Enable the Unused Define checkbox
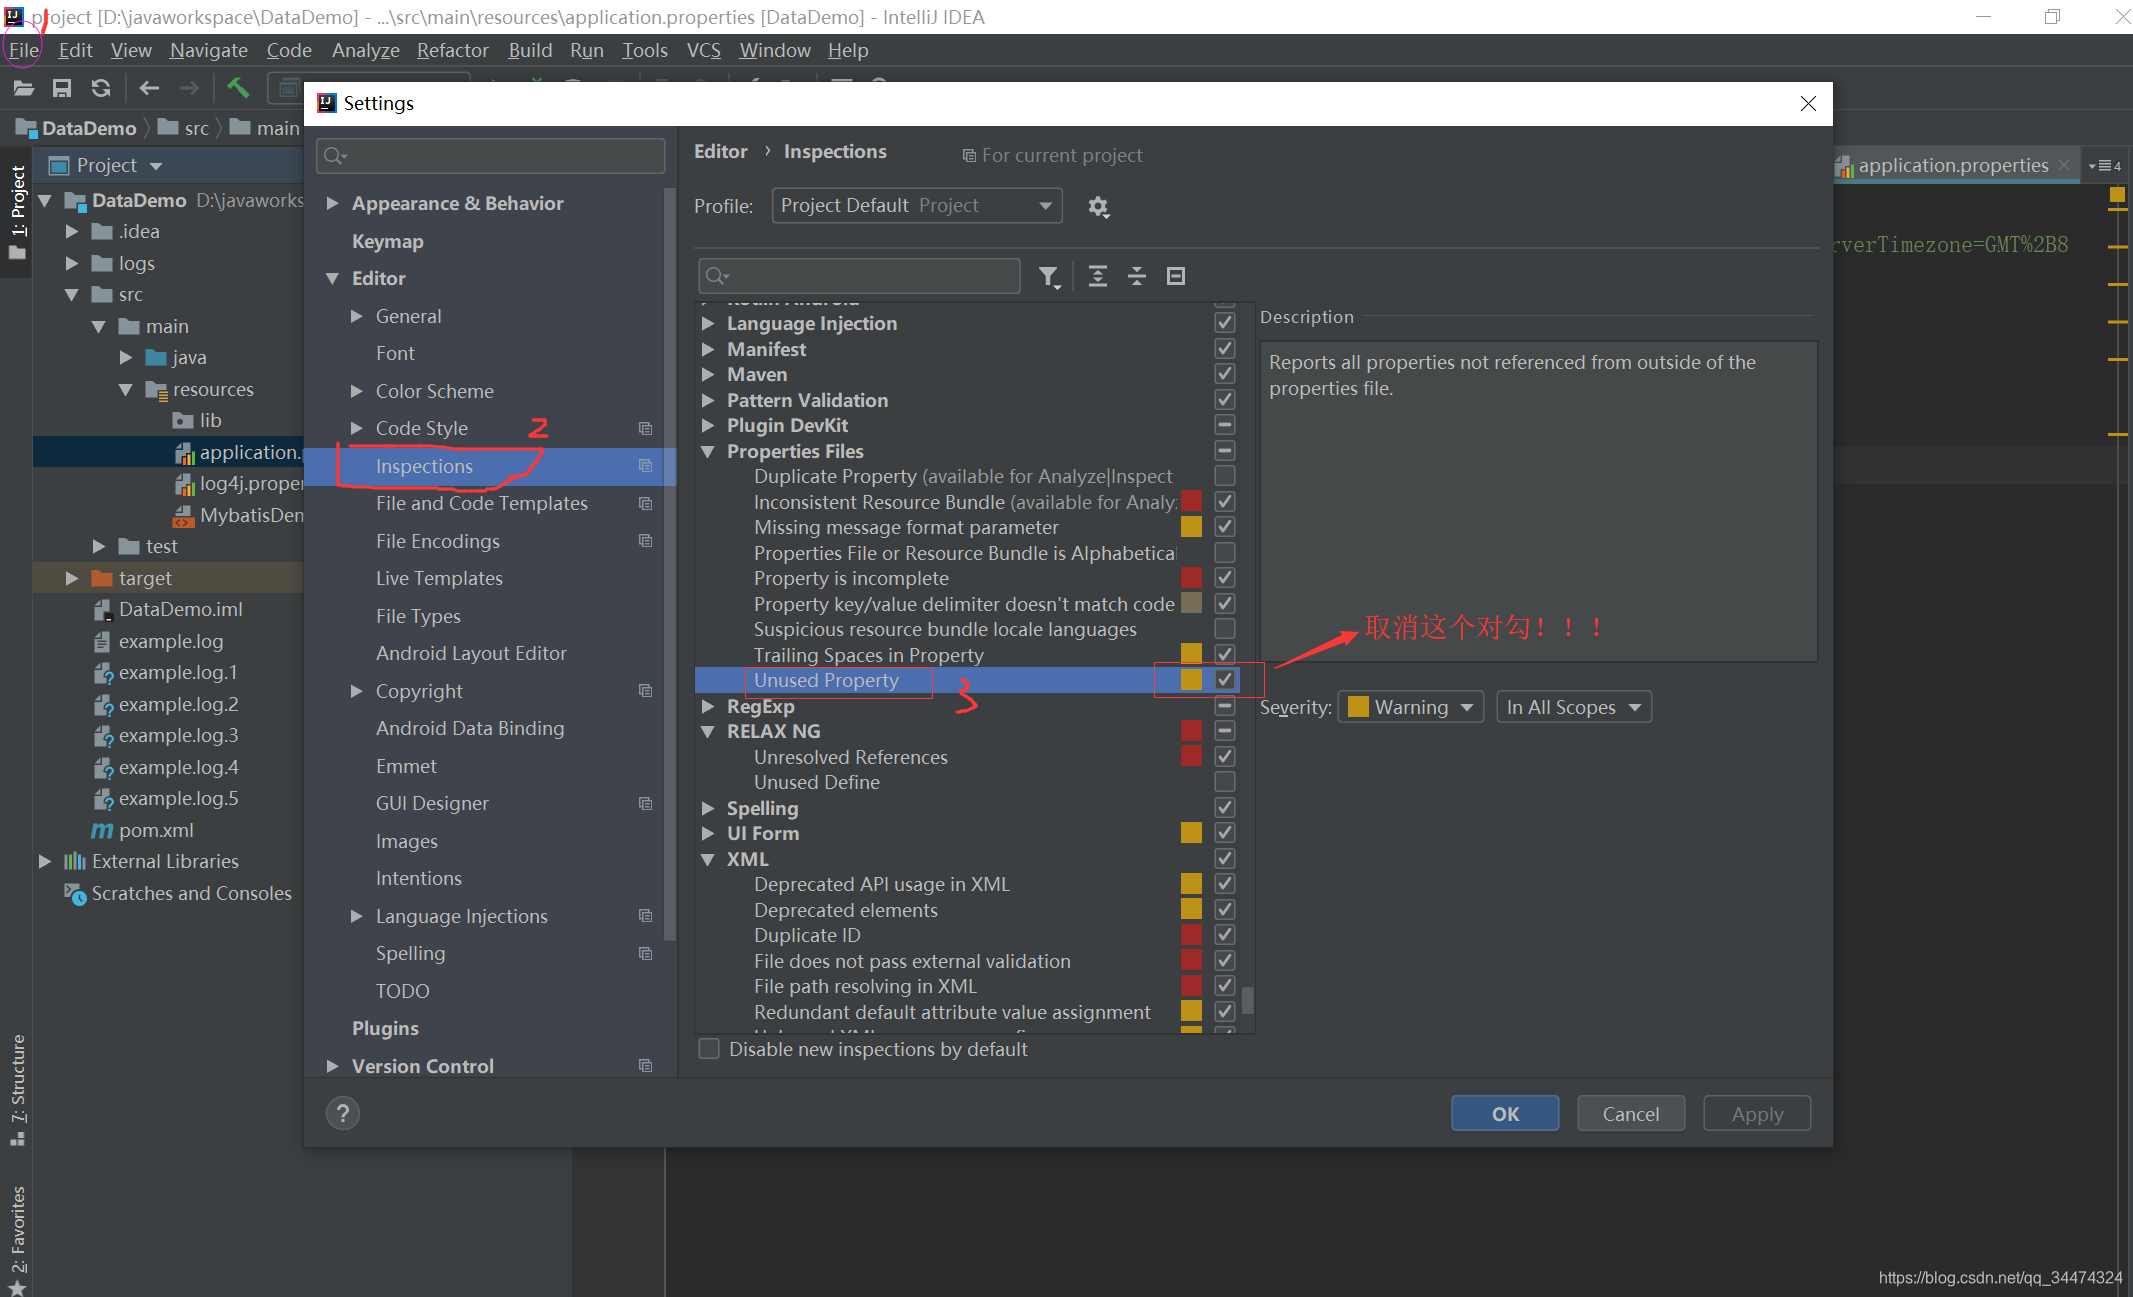The width and height of the screenshot is (2133, 1297). pyautogui.click(x=1225, y=782)
